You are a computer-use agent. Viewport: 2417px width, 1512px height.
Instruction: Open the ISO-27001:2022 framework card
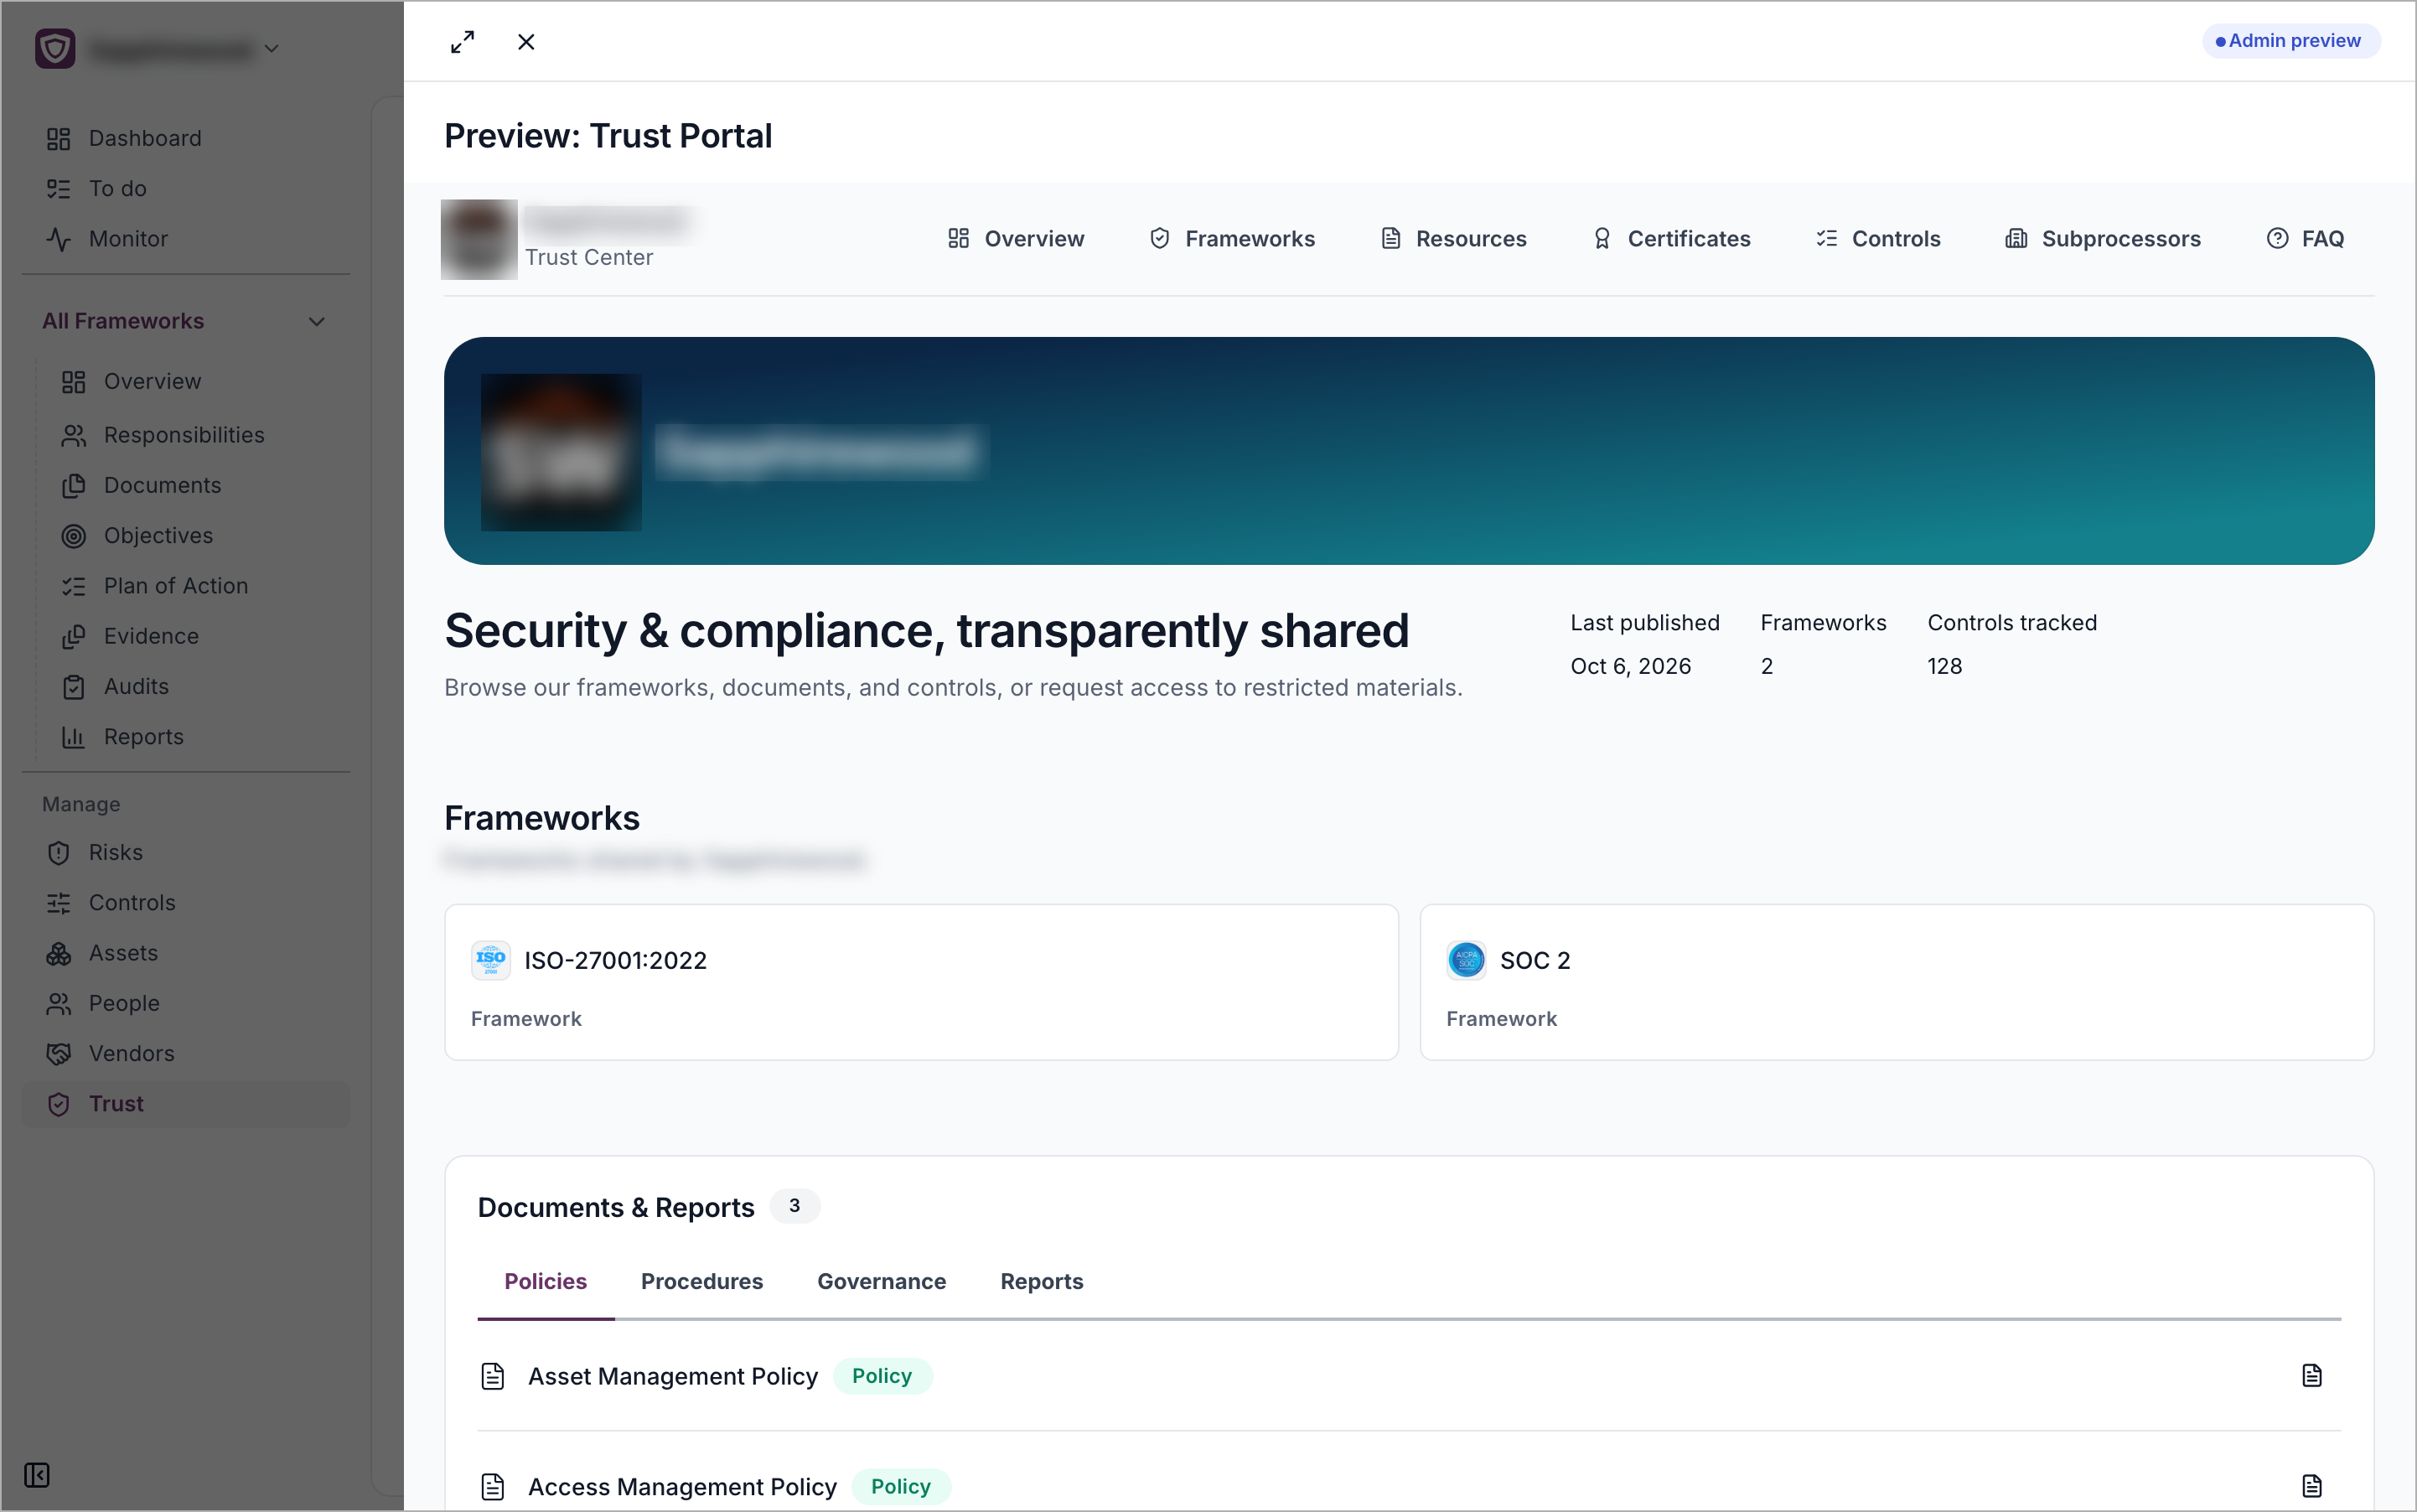pyautogui.click(x=921, y=982)
